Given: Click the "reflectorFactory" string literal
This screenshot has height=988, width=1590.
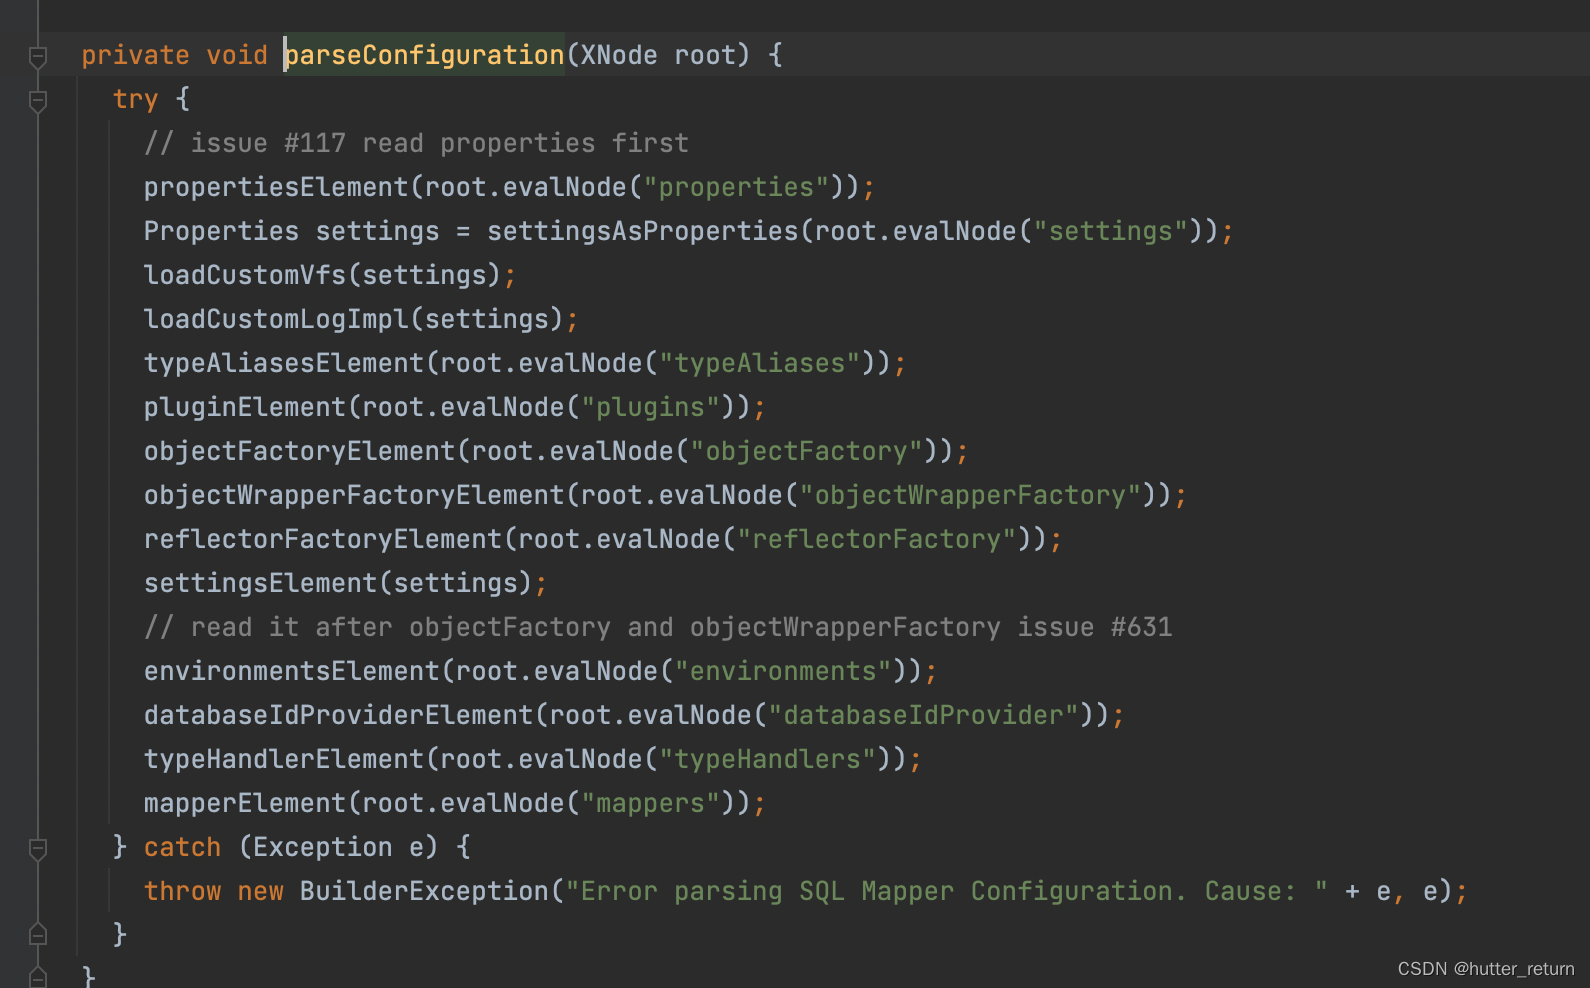Looking at the screenshot, I should (x=876, y=539).
